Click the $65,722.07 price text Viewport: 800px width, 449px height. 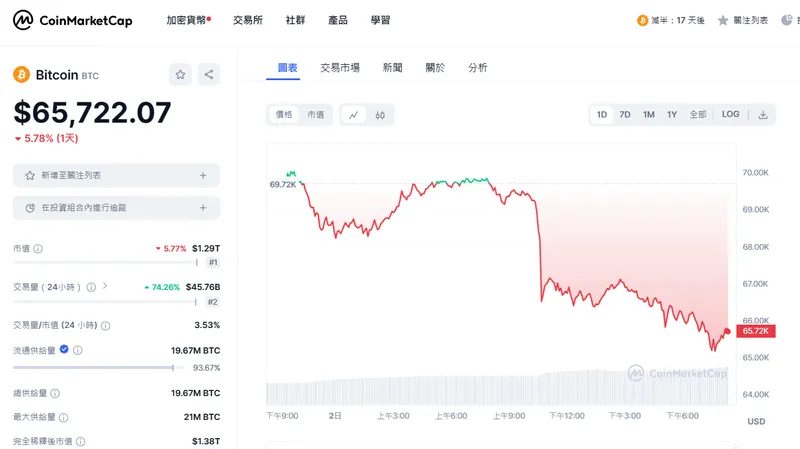click(92, 113)
